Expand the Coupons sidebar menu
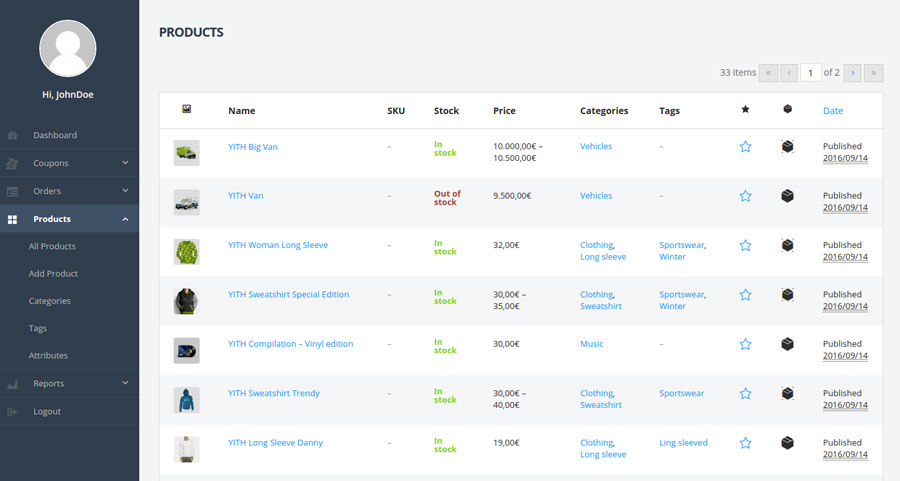 click(x=125, y=163)
